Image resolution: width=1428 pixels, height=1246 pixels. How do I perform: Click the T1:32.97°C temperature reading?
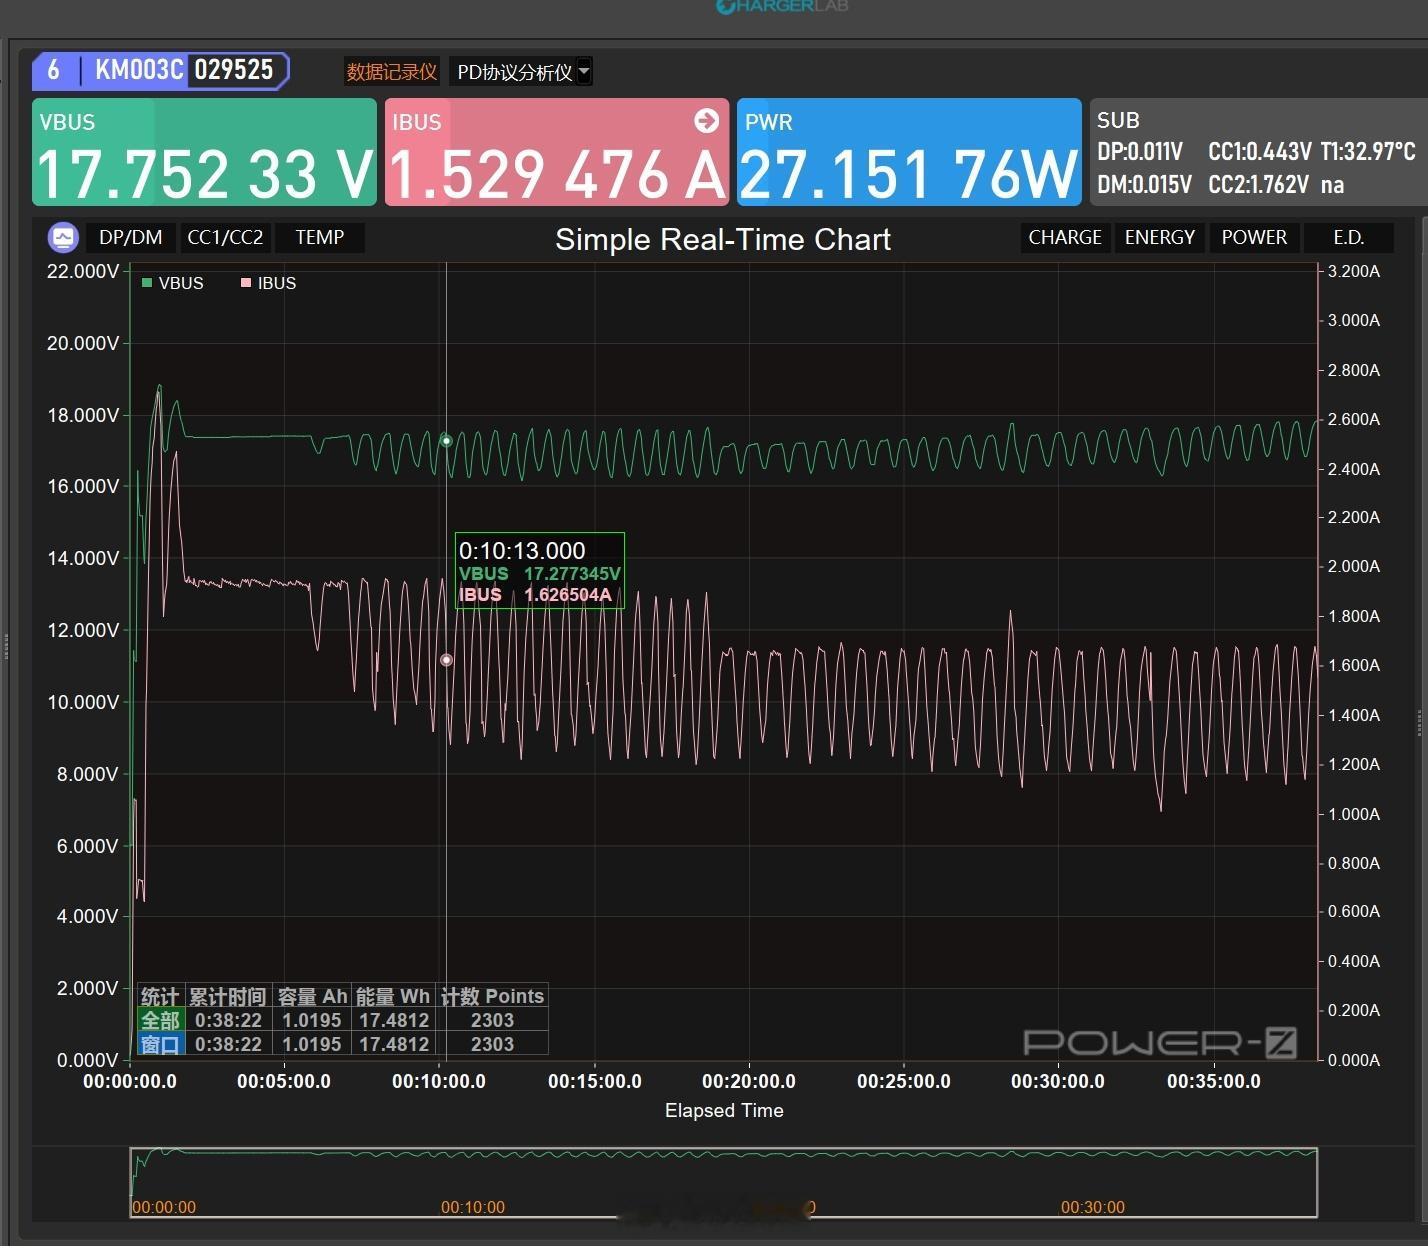tap(1368, 152)
